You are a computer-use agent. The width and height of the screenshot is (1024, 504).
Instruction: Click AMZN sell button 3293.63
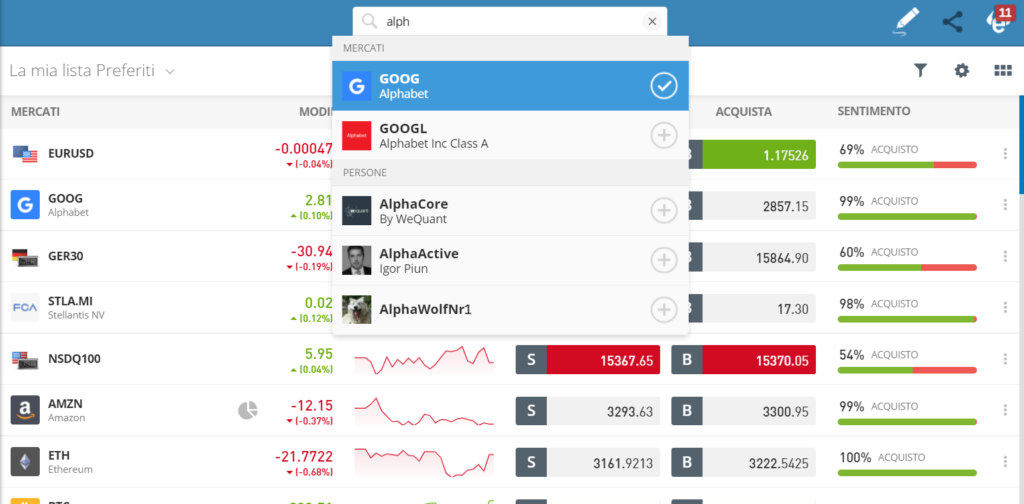click(x=588, y=411)
